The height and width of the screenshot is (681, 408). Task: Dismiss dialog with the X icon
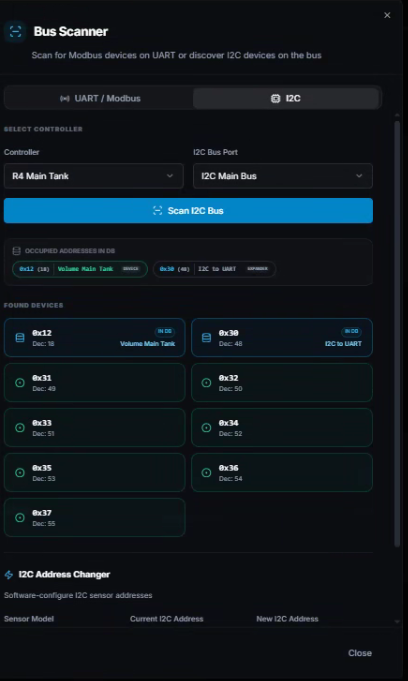coord(387,15)
